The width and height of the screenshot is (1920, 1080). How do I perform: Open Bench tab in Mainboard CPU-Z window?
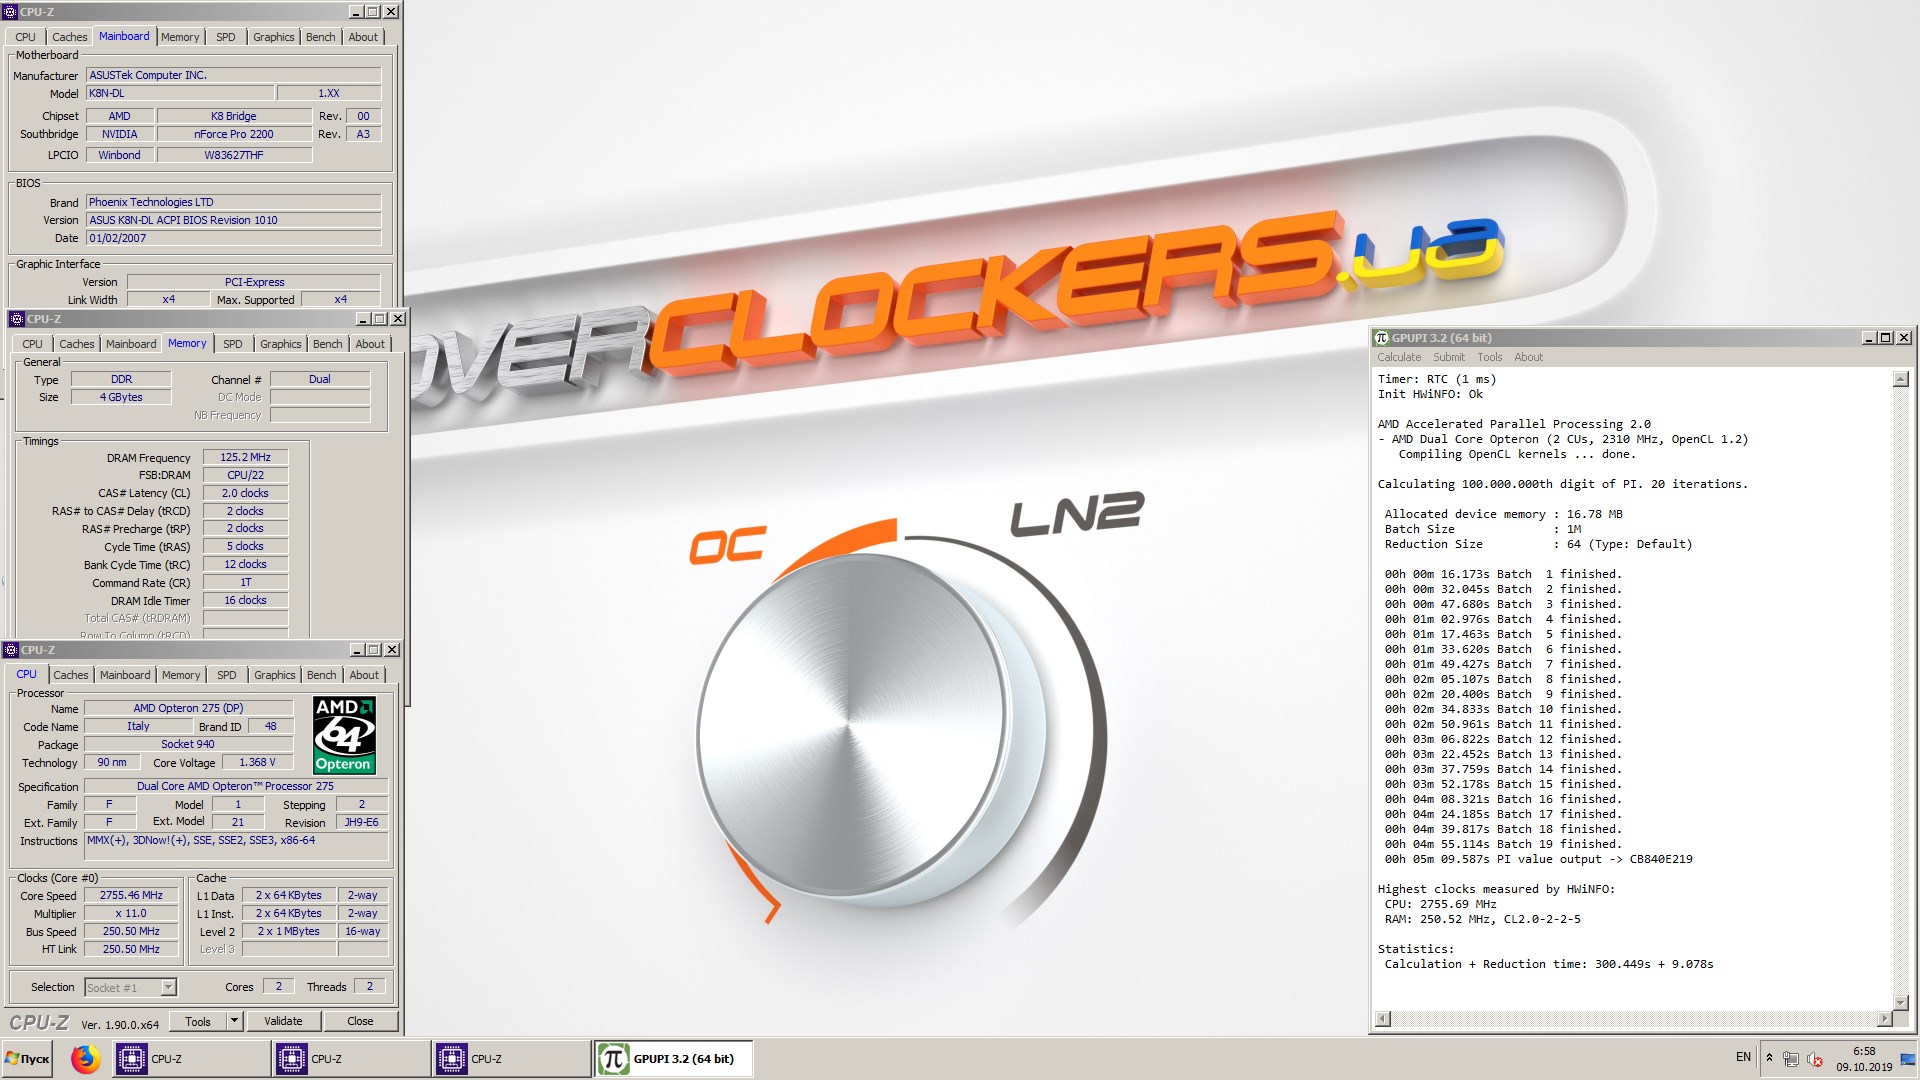[320, 37]
